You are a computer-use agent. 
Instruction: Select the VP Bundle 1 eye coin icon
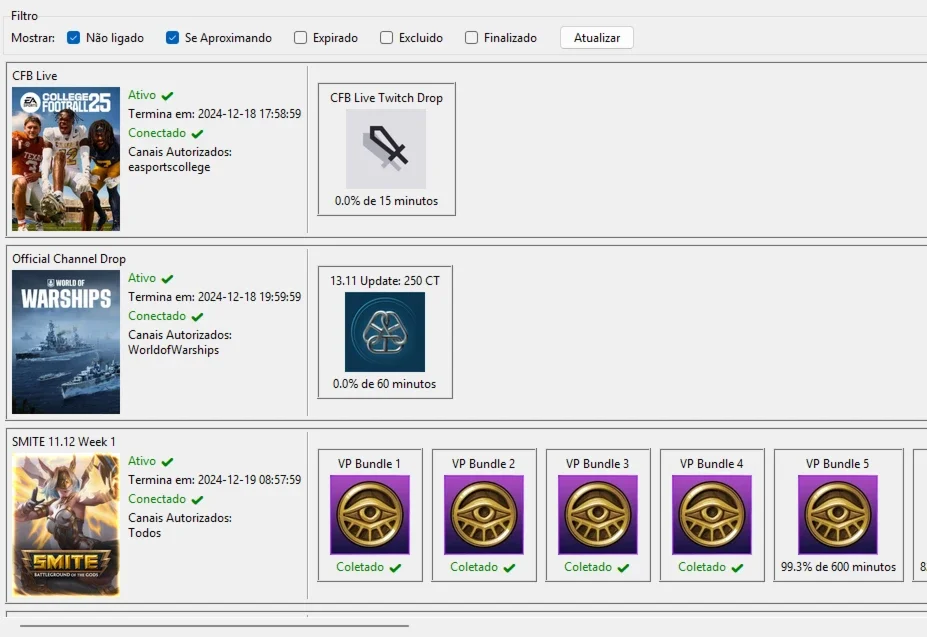[369, 515]
